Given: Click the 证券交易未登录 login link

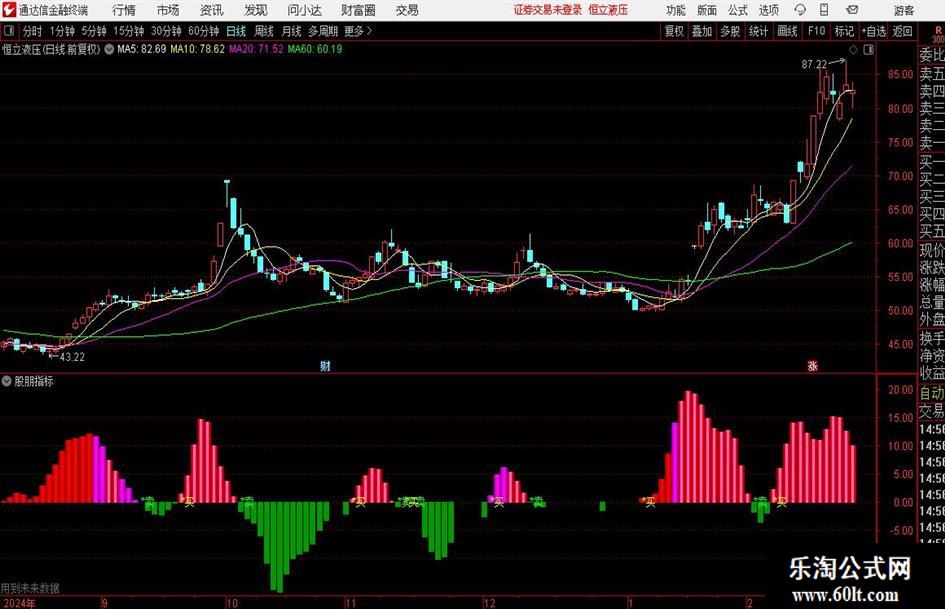Looking at the screenshot, I should (548, 10).
